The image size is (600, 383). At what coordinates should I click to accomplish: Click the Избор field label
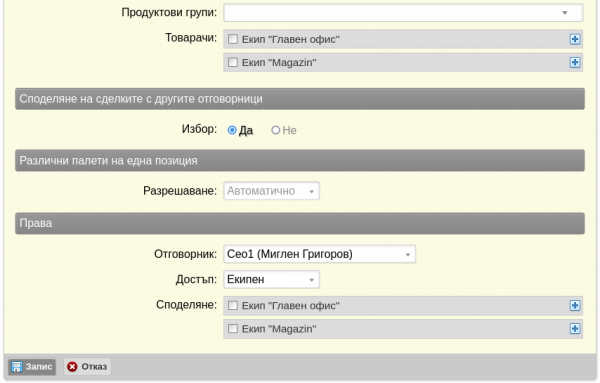pos(199,129)
